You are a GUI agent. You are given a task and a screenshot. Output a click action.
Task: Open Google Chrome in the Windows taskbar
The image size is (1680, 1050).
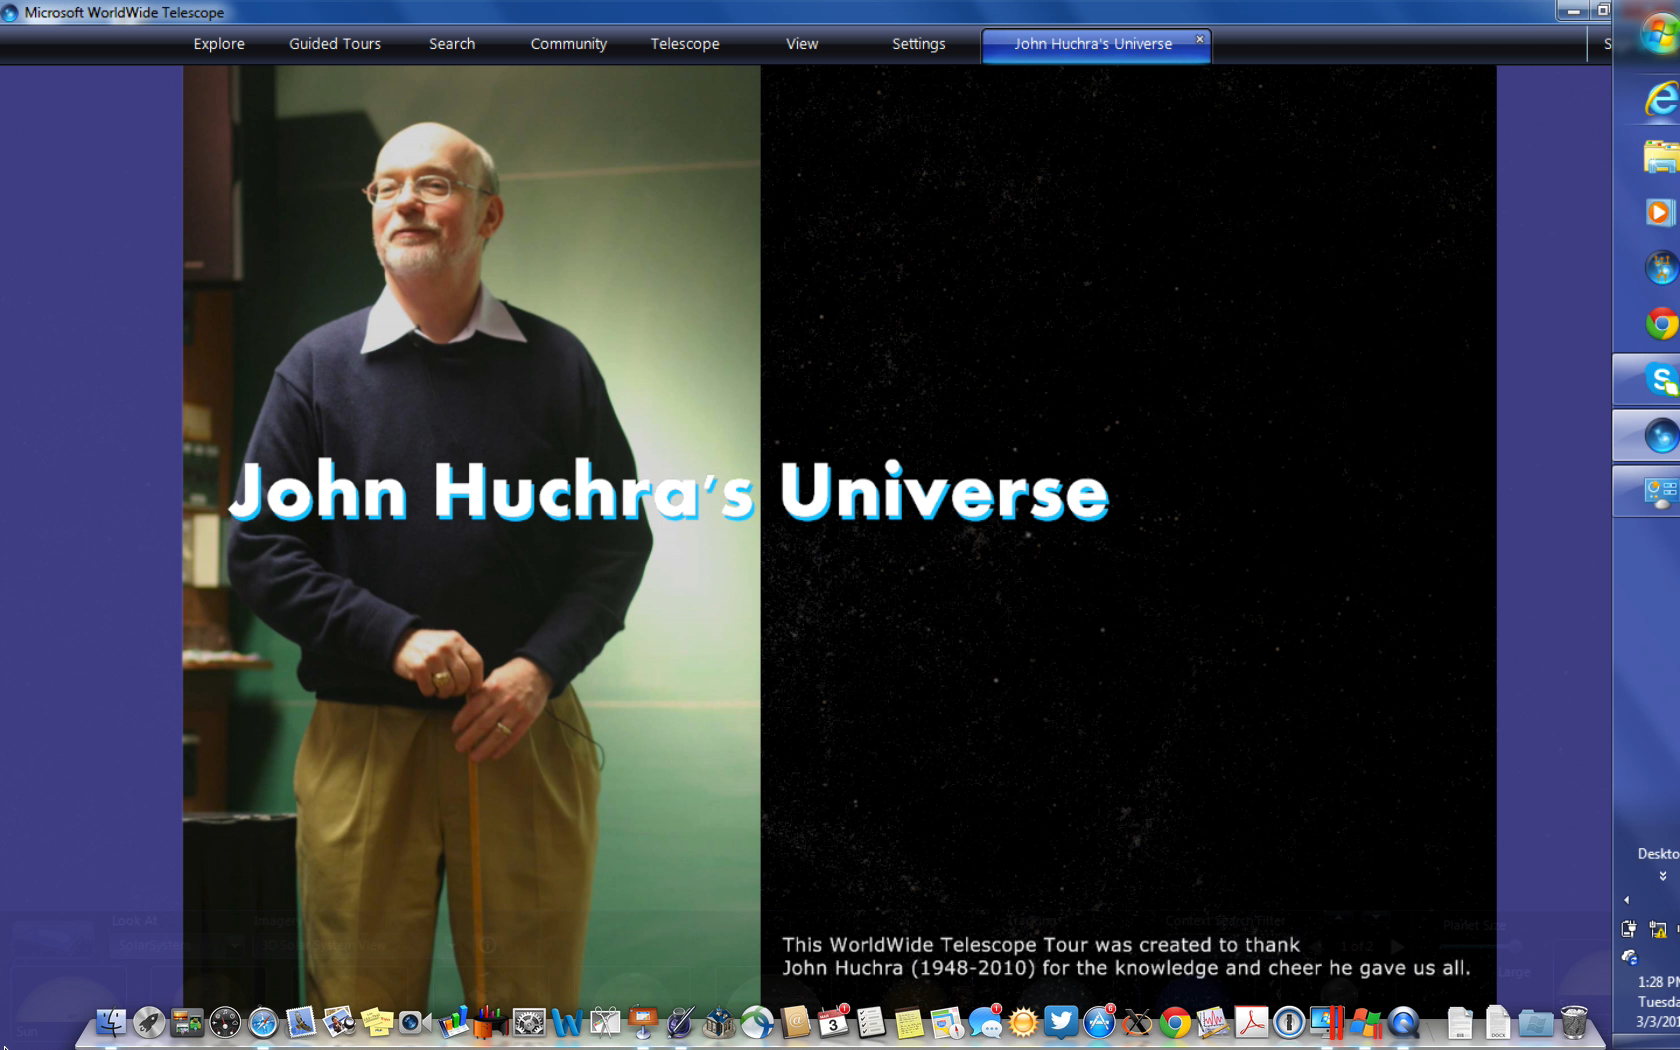[x=1660, y=324]
